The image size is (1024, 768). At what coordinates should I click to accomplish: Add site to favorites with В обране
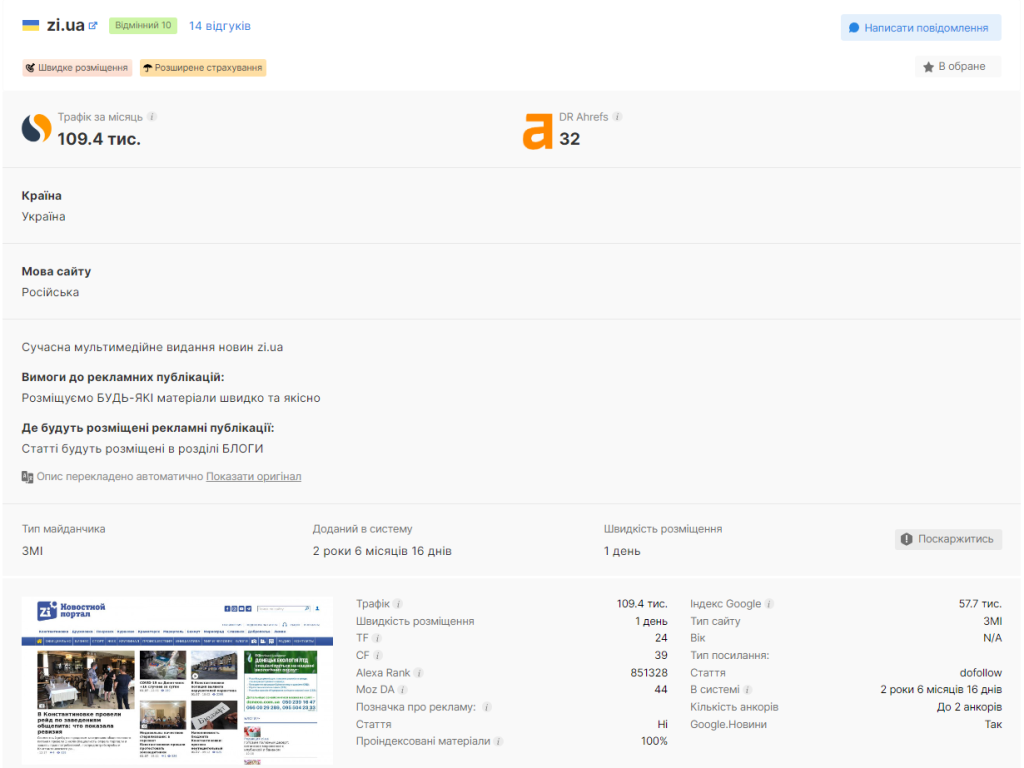point(957,67)
